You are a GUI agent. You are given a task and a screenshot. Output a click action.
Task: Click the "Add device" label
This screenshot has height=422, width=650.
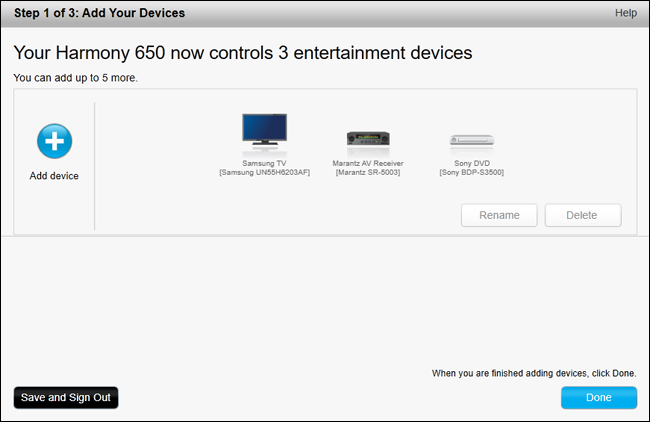(54, 176)
